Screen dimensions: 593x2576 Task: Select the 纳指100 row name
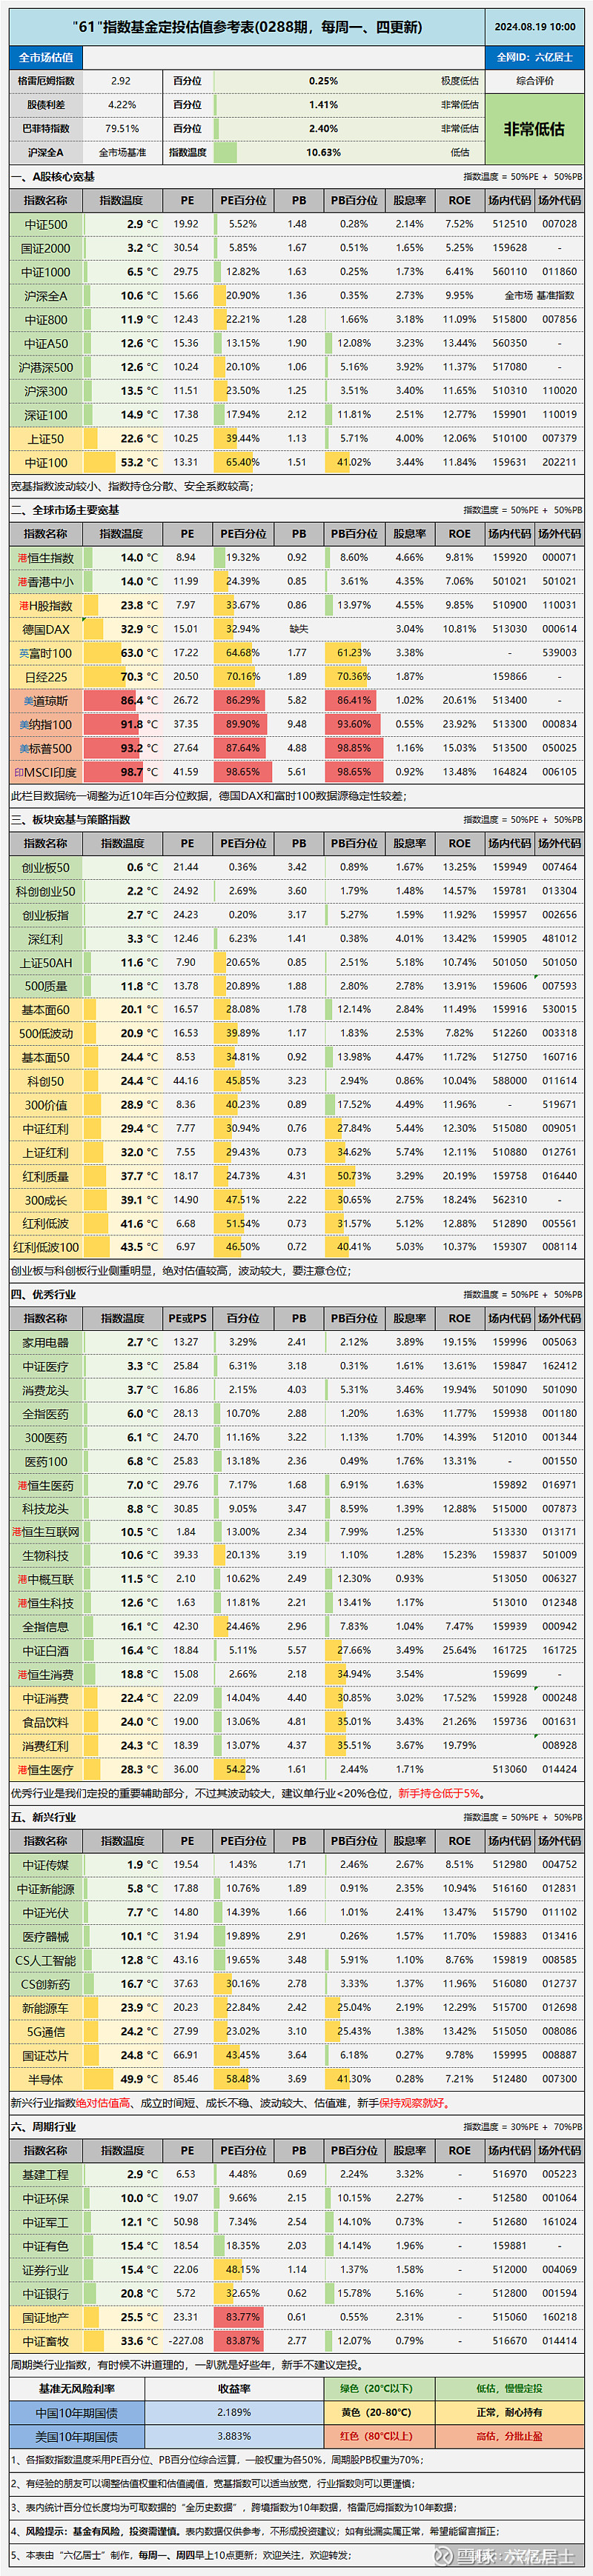(x=46, y=724)
